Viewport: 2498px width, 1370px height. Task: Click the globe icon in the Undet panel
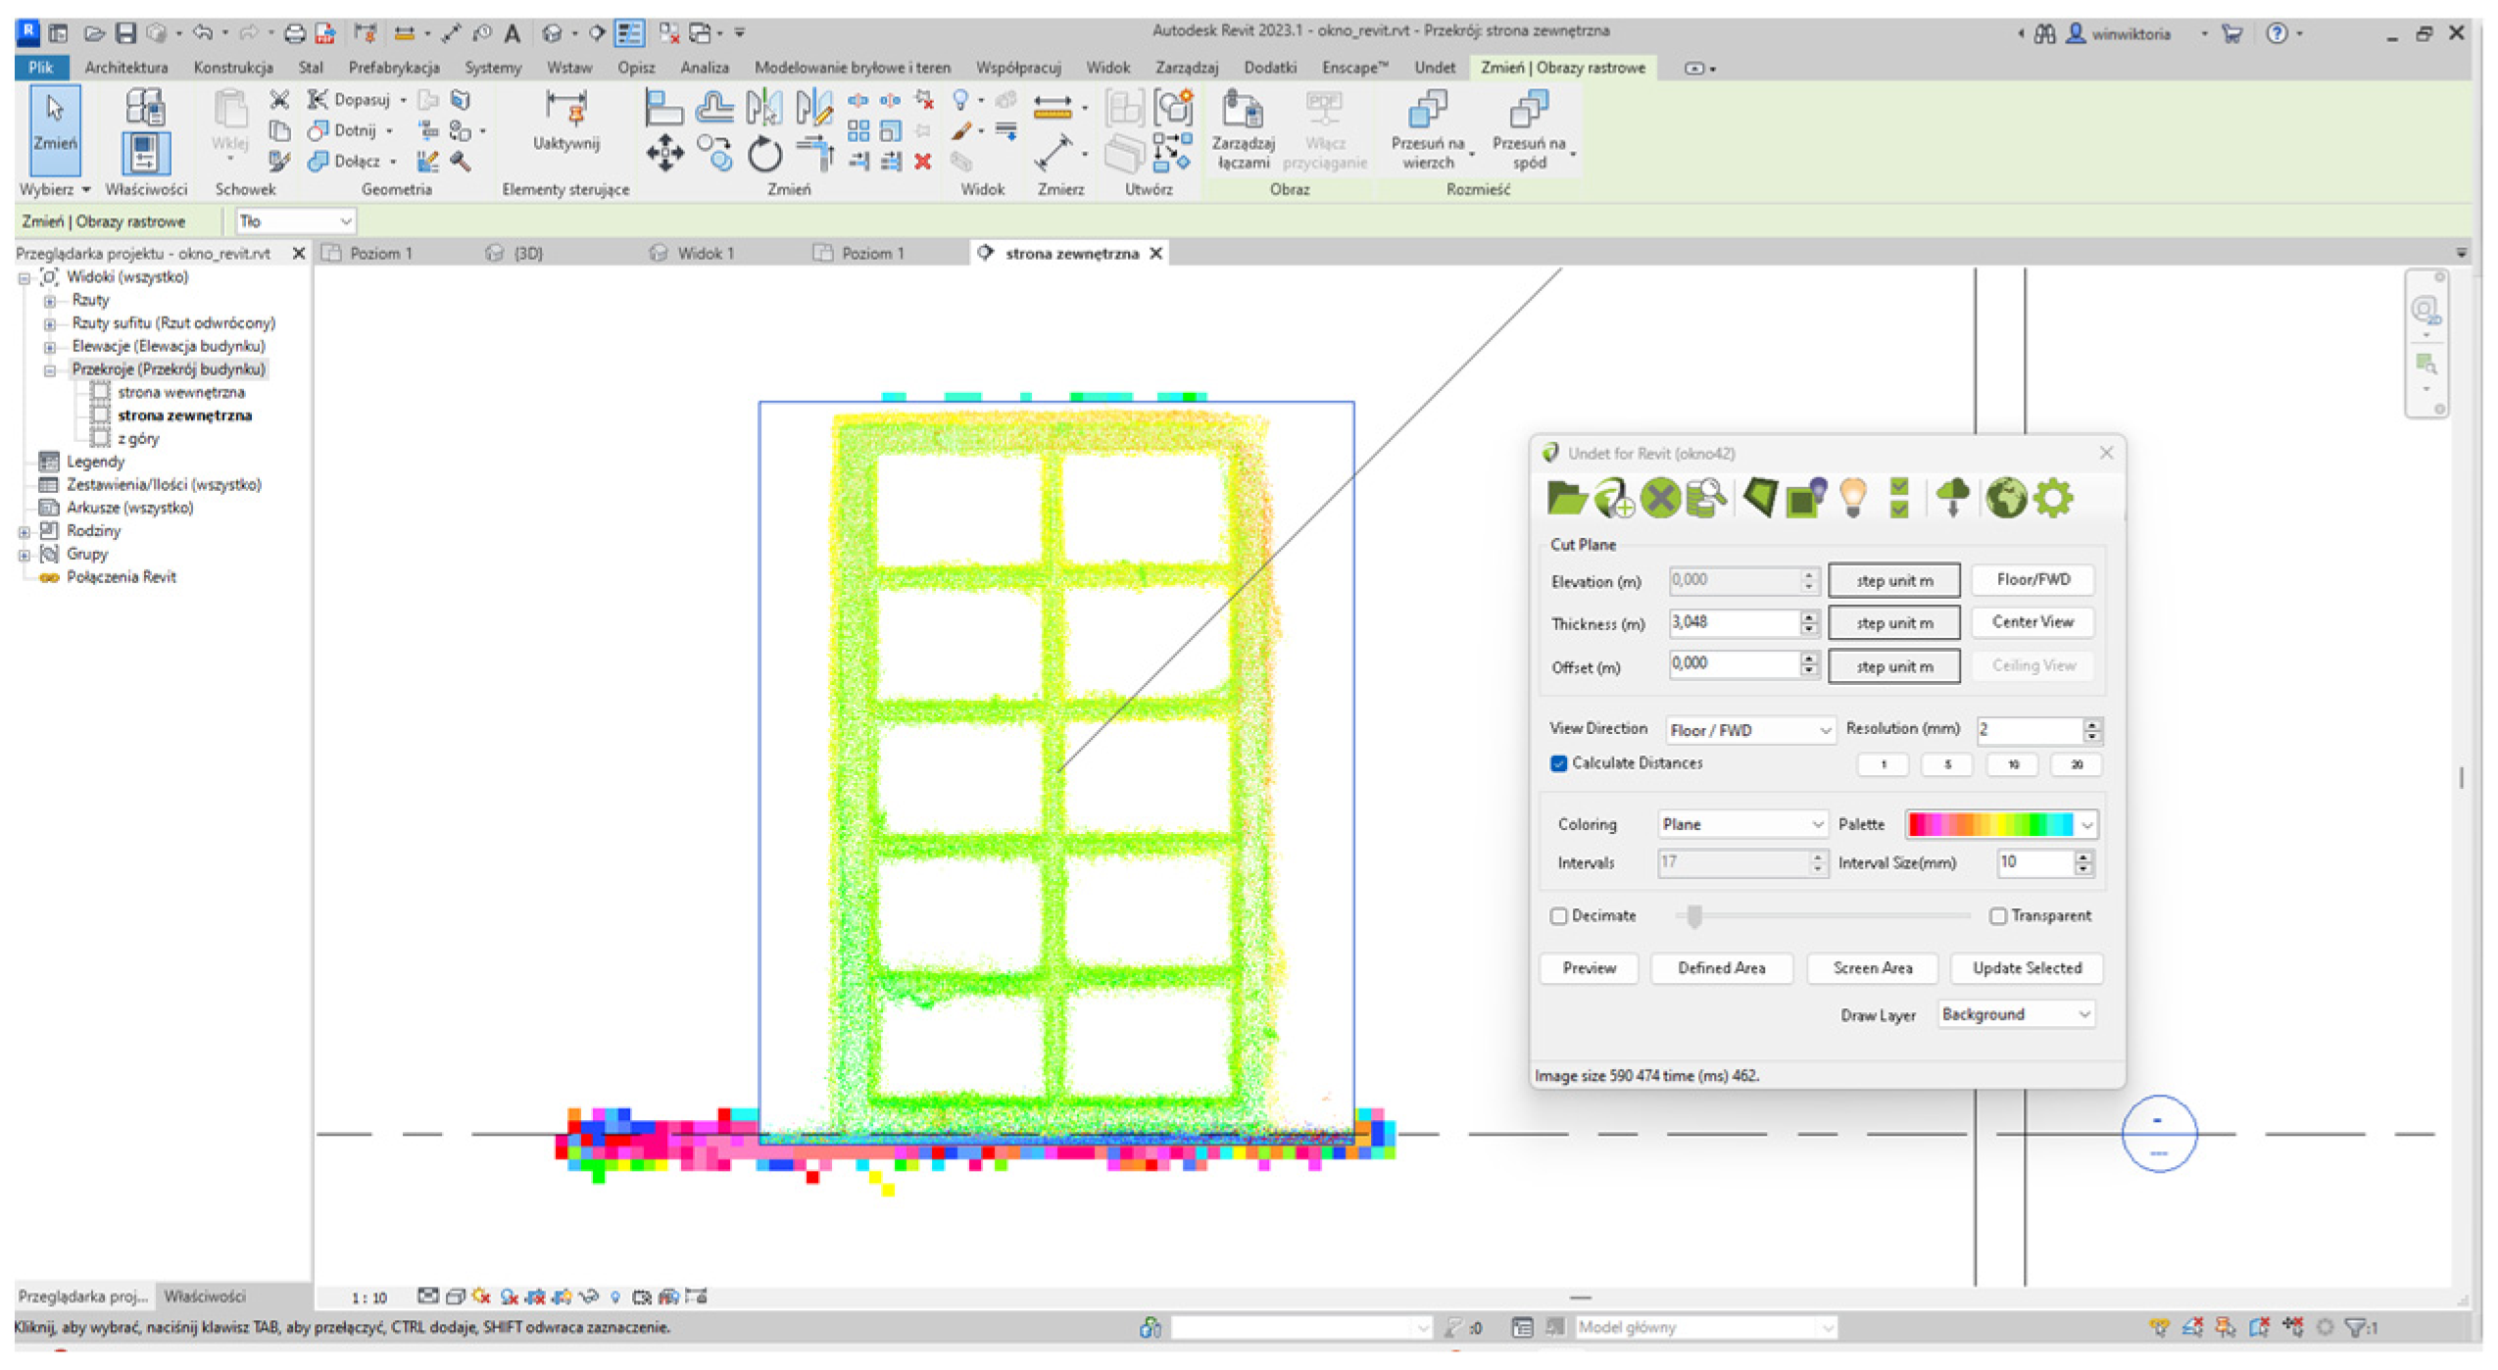tap(2005, 497)
